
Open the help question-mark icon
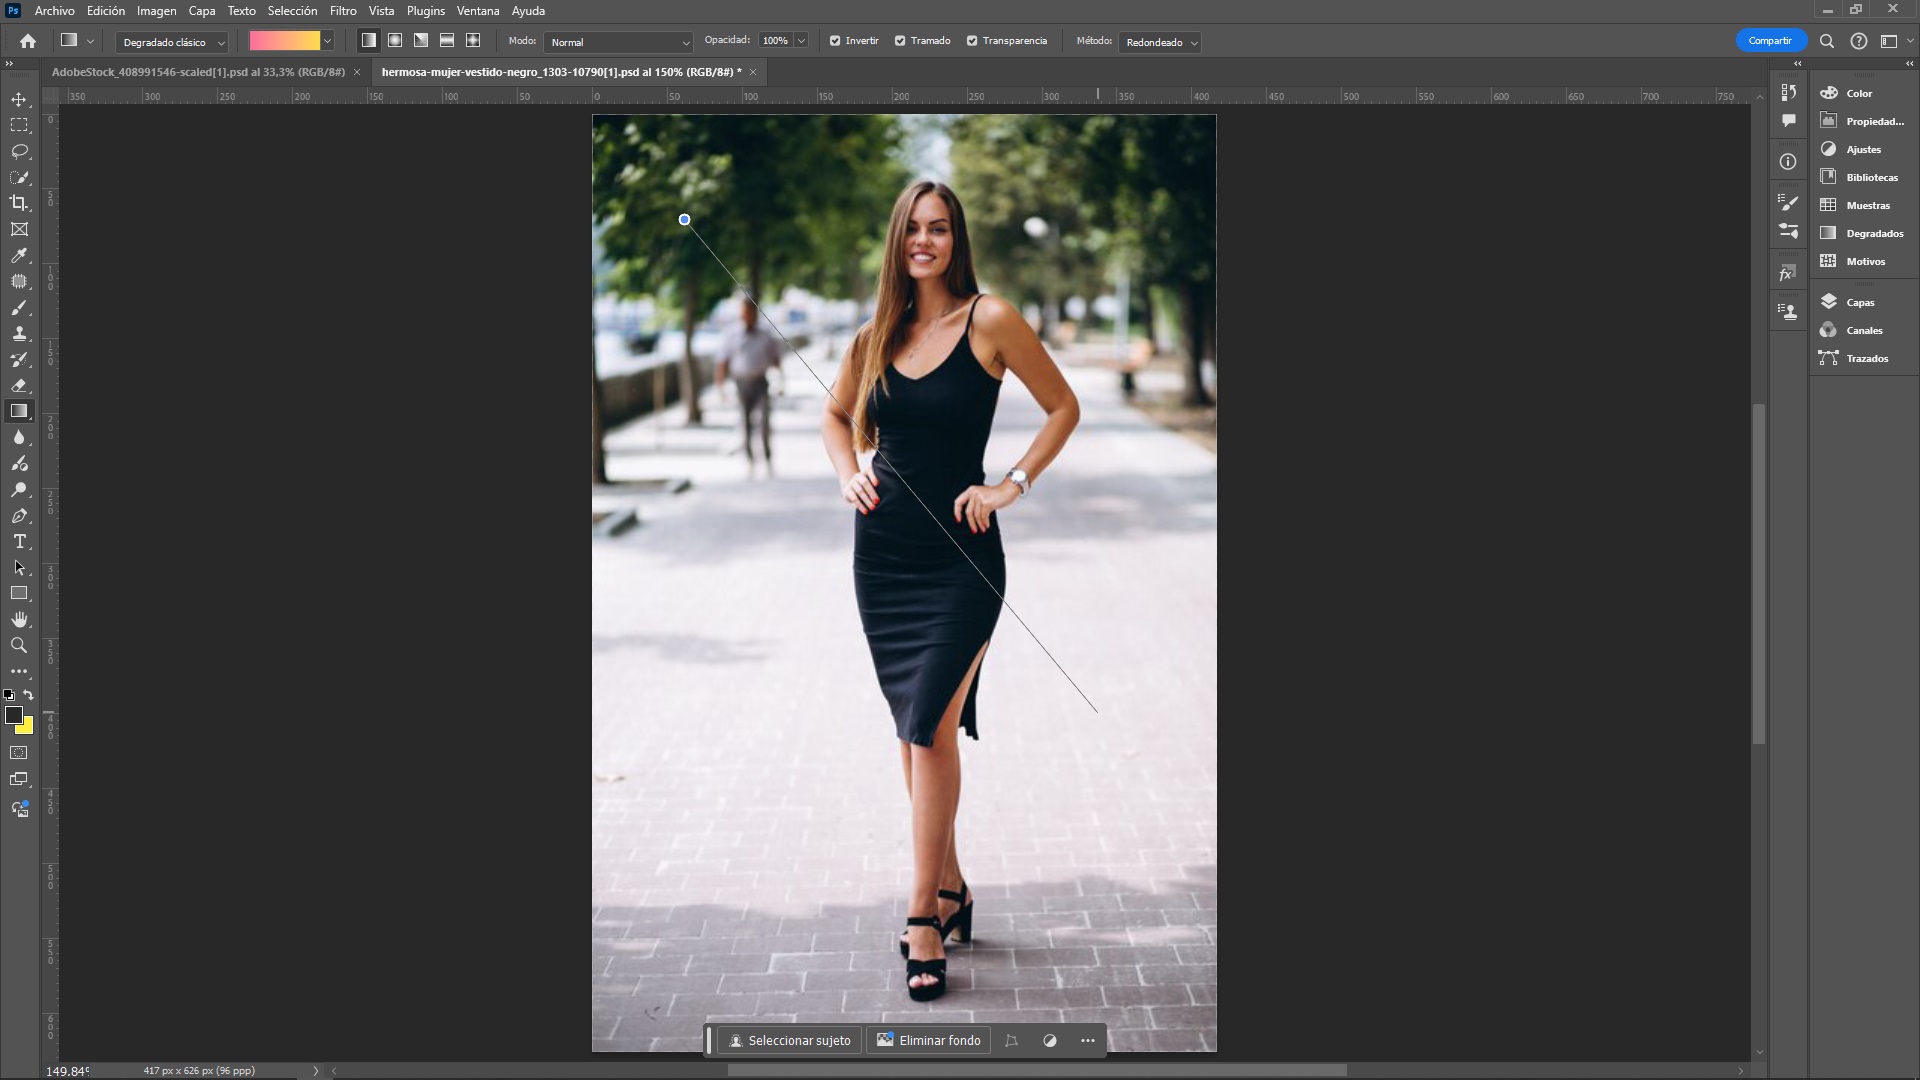(x=1859, y=41)
